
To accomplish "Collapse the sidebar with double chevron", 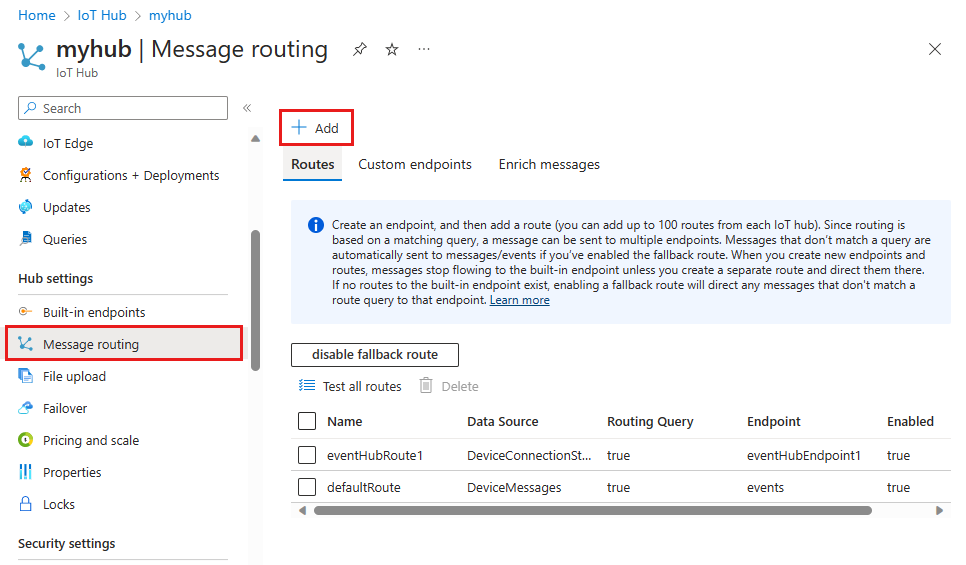I will (x=247, y=108).
